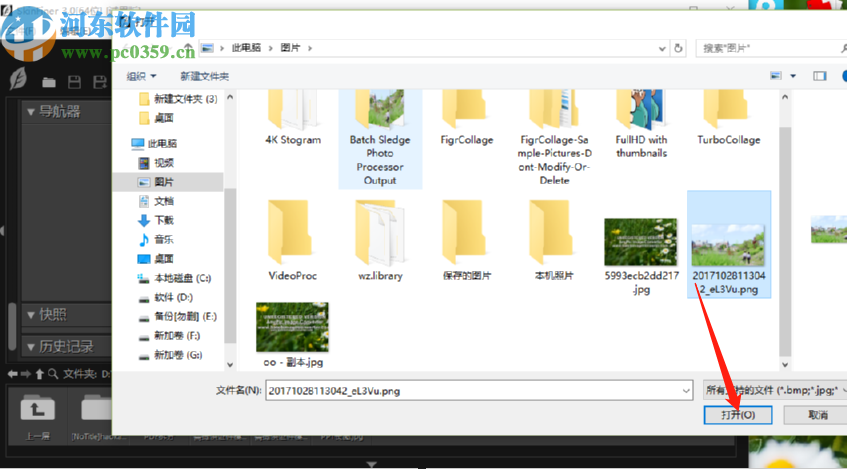Click the search magnifier in the app file browser
The height and width of the screenshot is (469, 847).
pyautogui.click(x=52, y=373)
